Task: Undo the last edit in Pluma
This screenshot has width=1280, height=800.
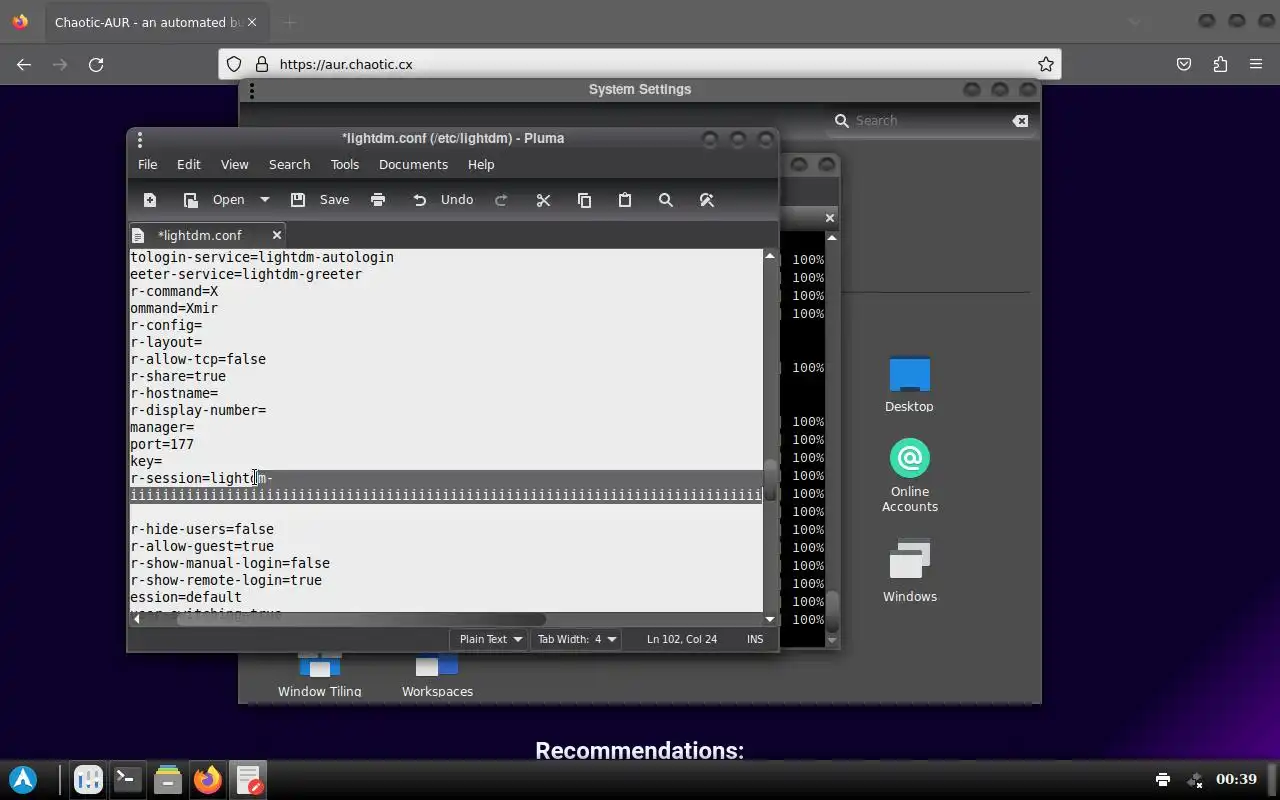Action: pyautogui.click(x=443, y=200)
